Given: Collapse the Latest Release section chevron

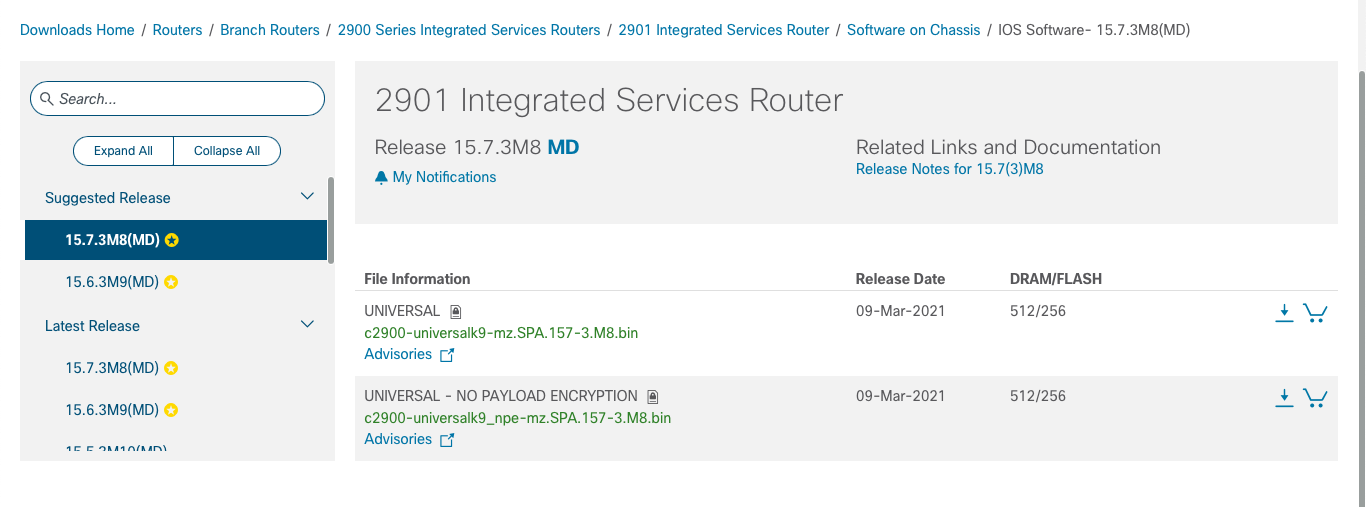Looking at the screenshot, I should tap(308, 325).
